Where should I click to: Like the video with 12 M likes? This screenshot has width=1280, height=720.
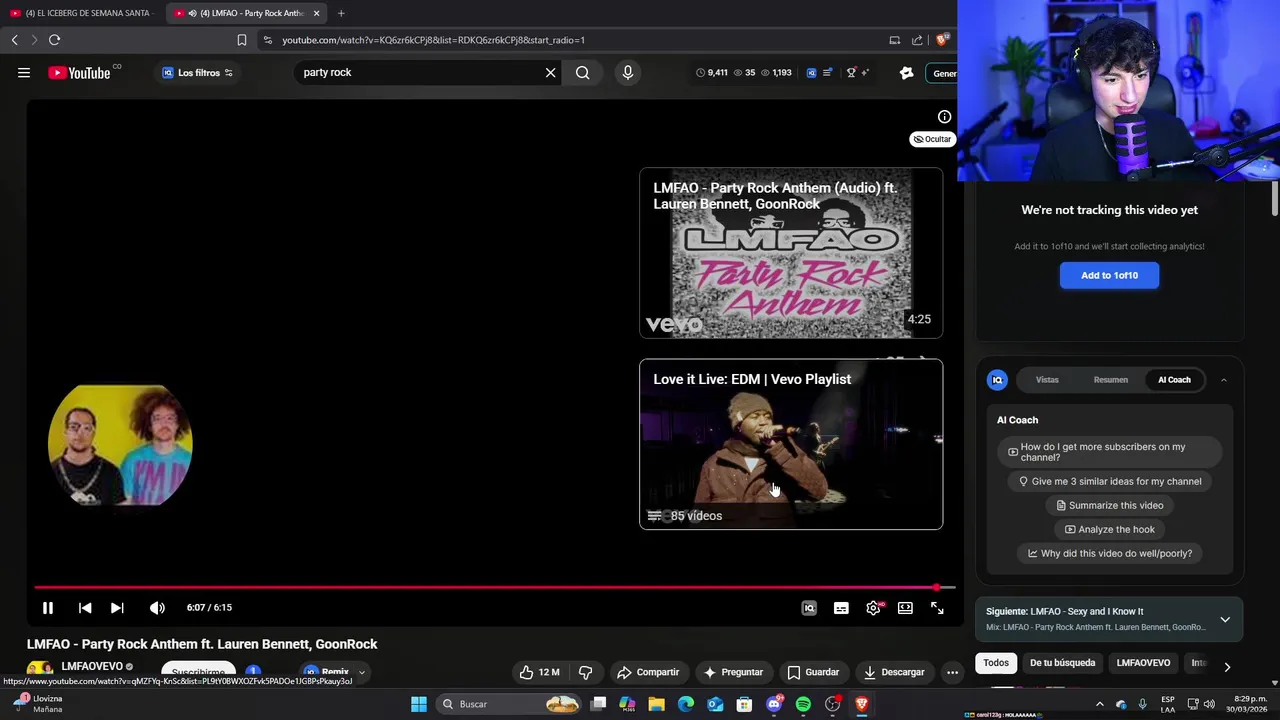coord(539,672)
